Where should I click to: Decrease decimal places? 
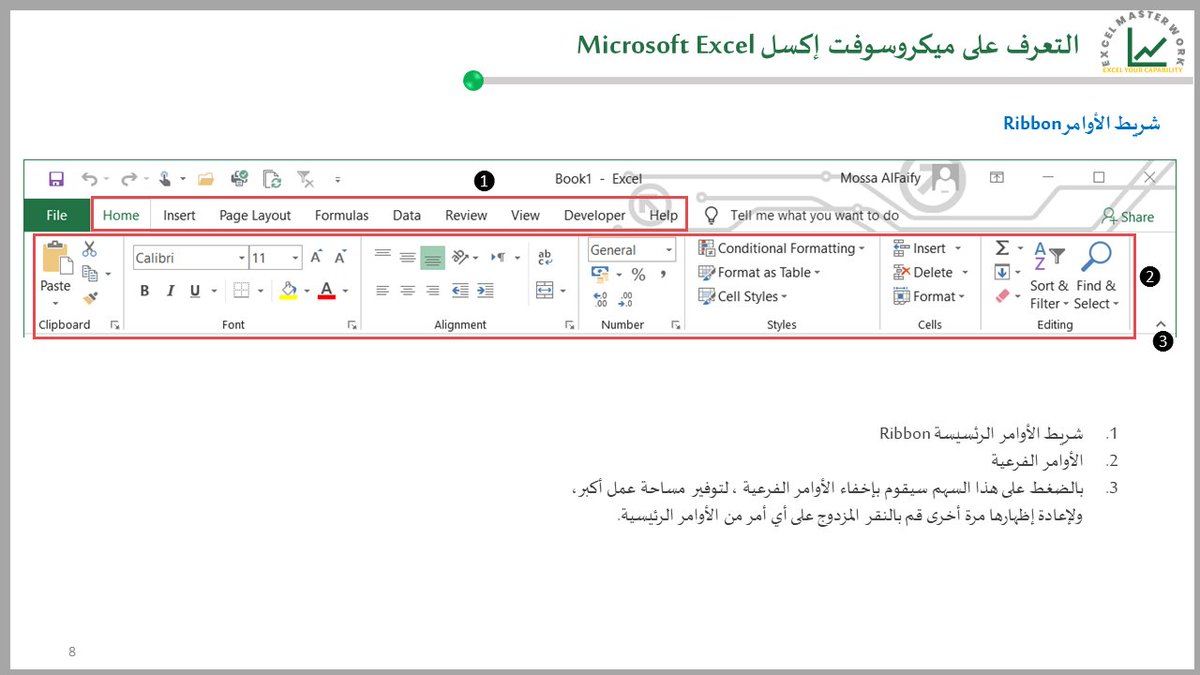(x=625, y=298)
